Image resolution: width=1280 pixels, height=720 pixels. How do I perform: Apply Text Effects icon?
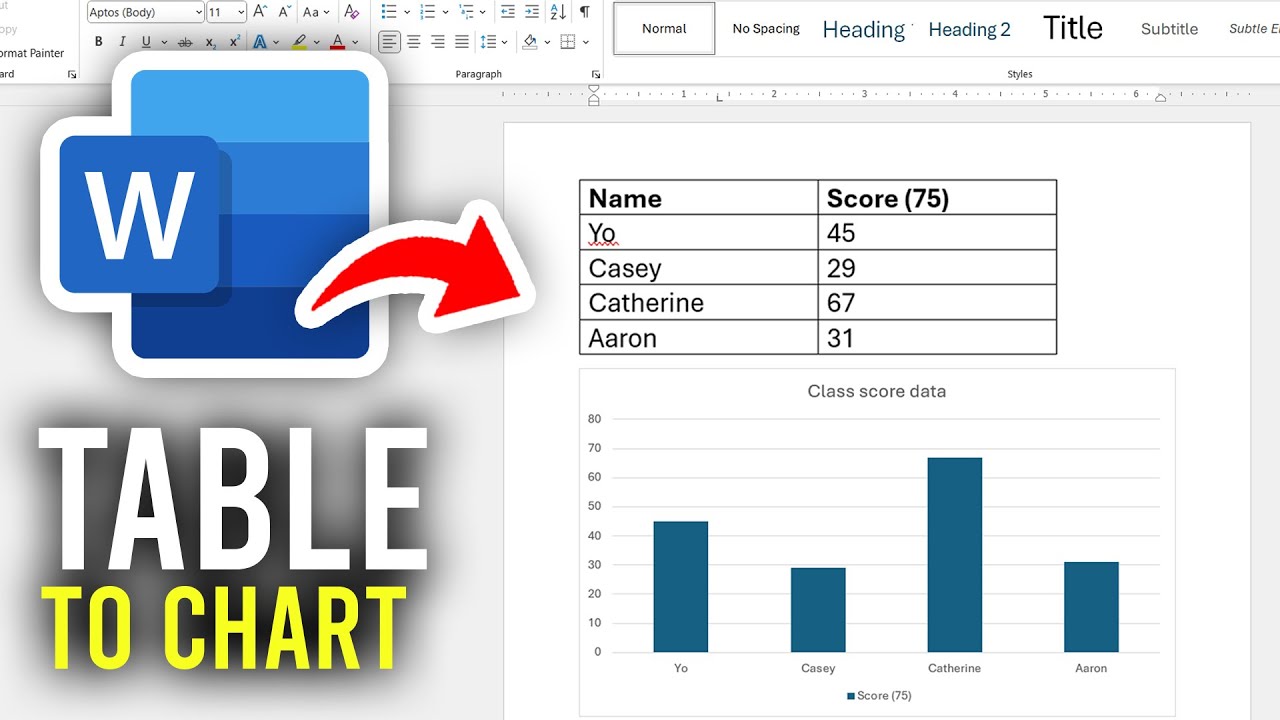tap(260, 42)
